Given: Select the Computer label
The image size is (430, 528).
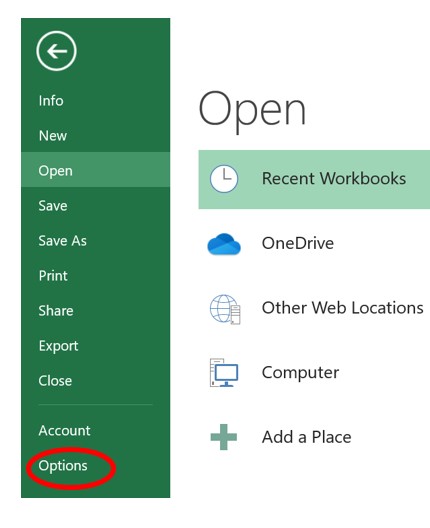Looking at the screenshot, I should point(300,373).
